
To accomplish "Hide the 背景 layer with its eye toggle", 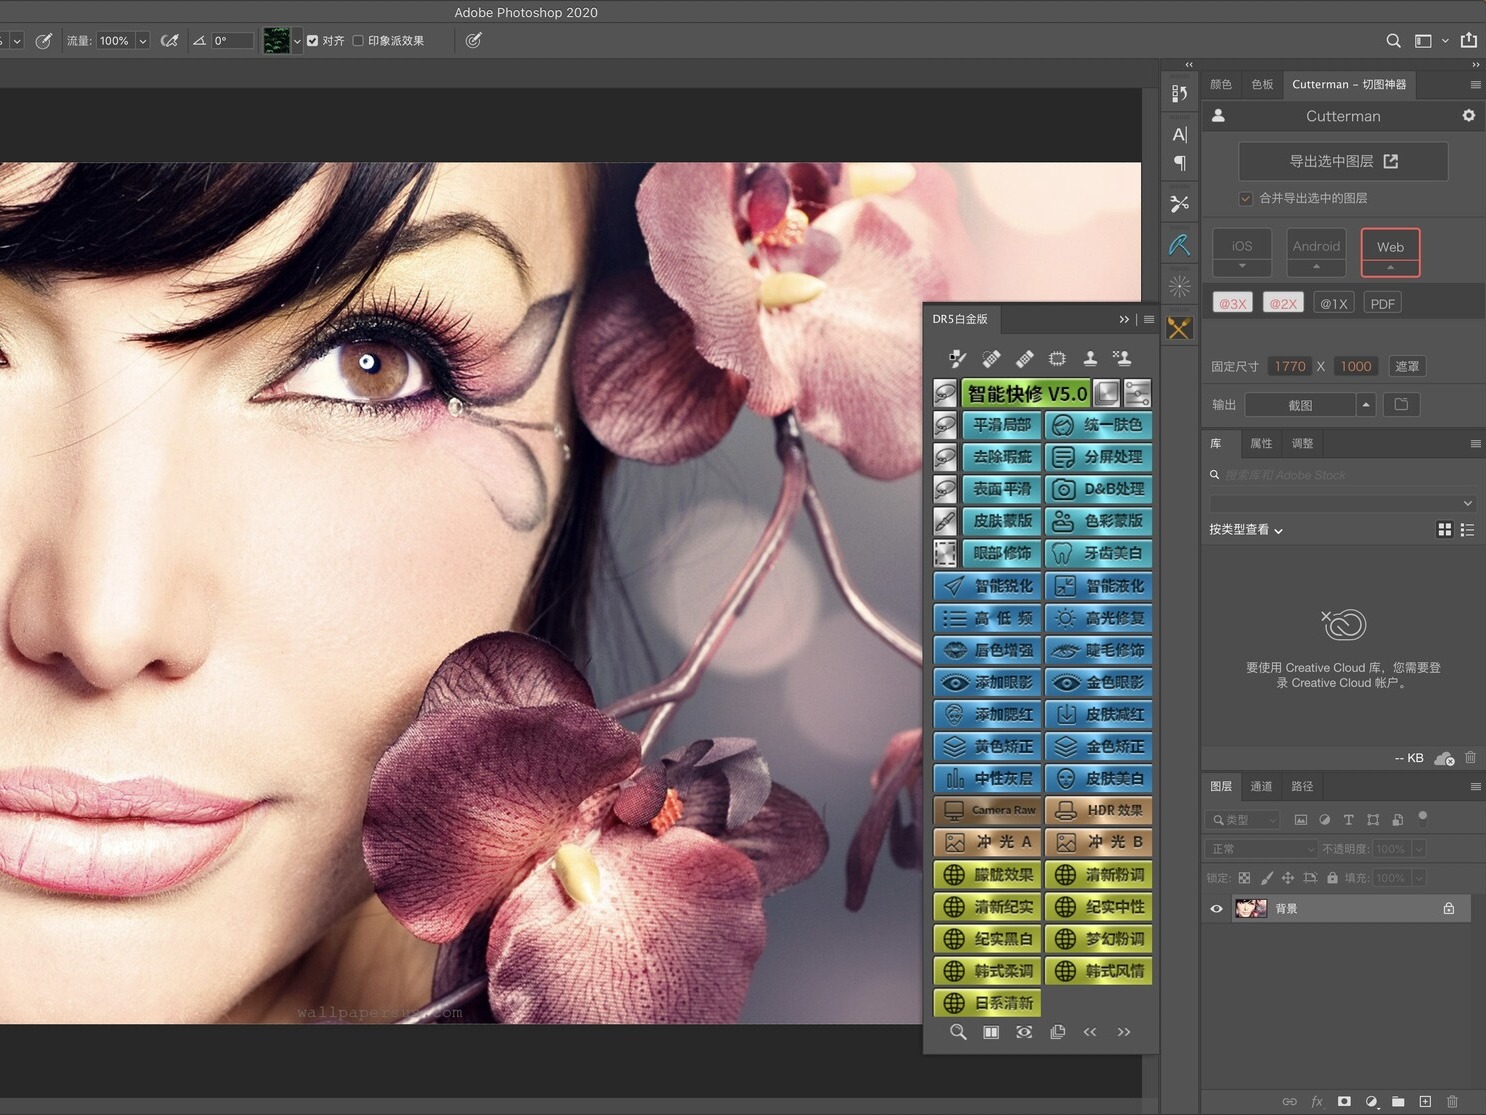I will [x=1216, y=908].
